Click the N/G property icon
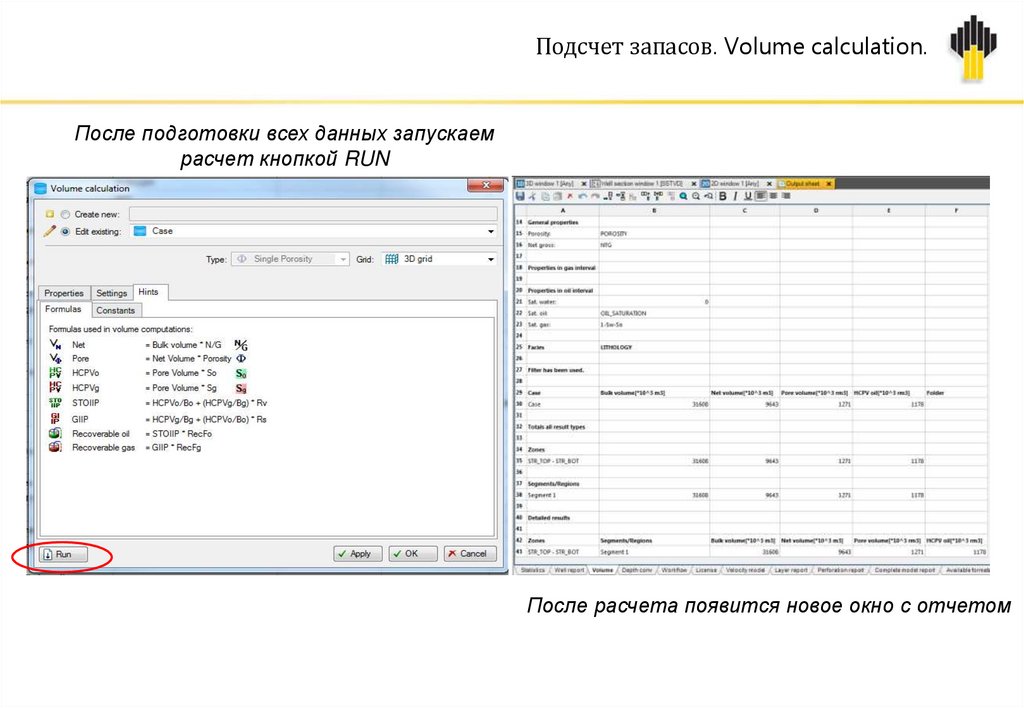 [241, 345]
